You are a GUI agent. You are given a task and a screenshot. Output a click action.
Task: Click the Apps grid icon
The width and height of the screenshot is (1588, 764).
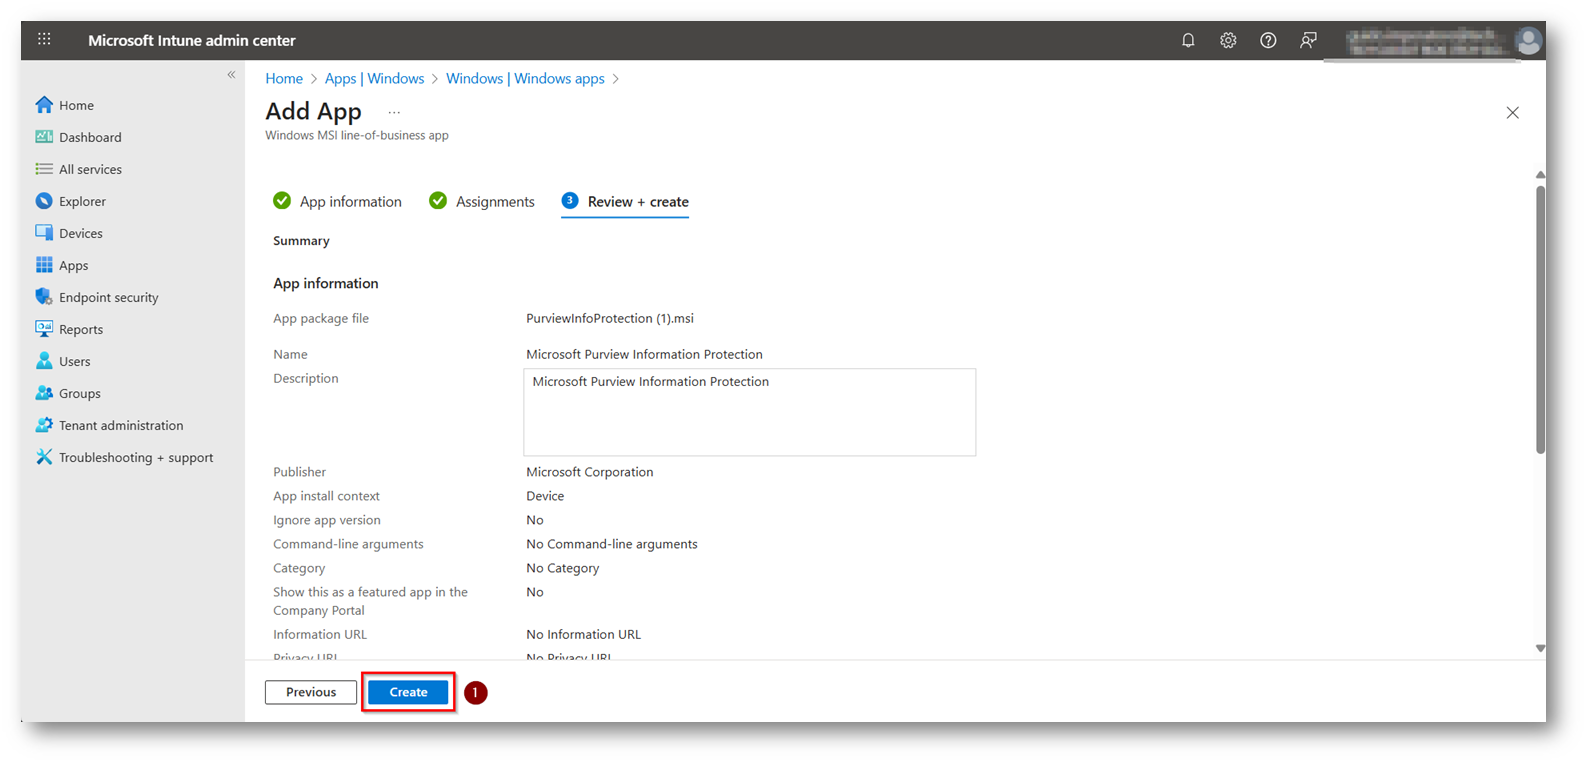[44, 265]
